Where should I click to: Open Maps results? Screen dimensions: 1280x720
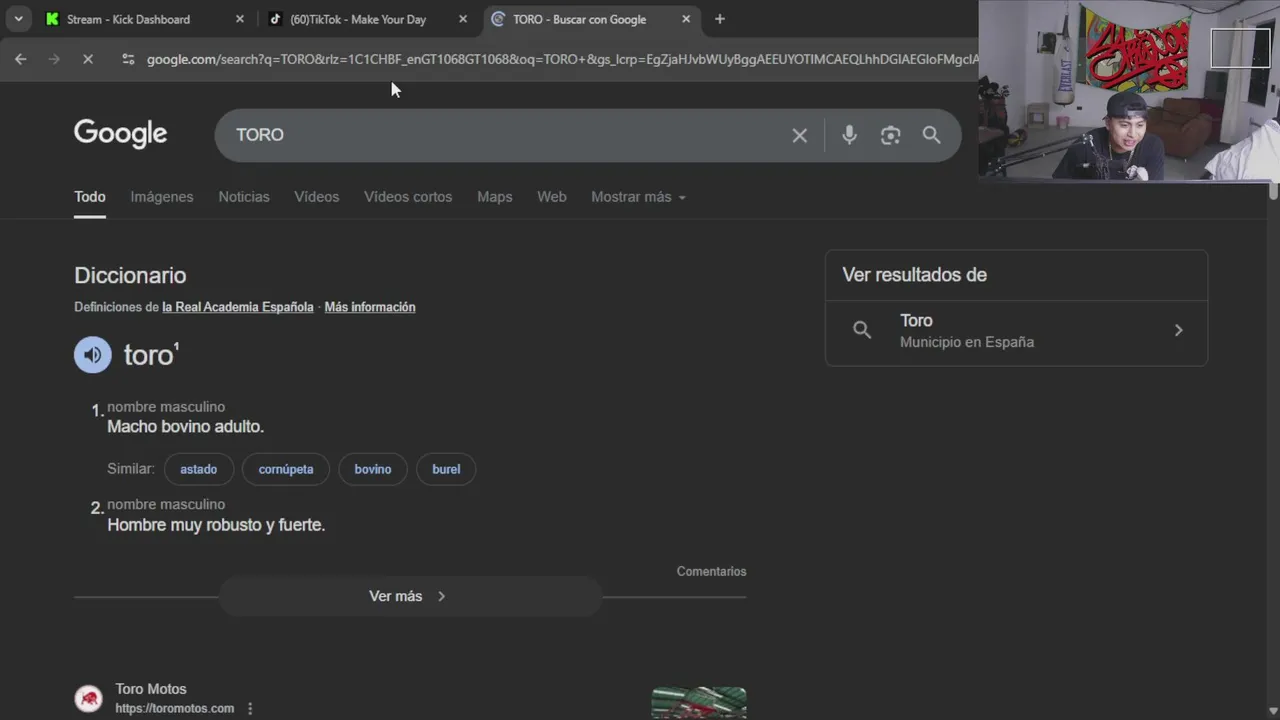pyautogui.click(x=495, y=197)
